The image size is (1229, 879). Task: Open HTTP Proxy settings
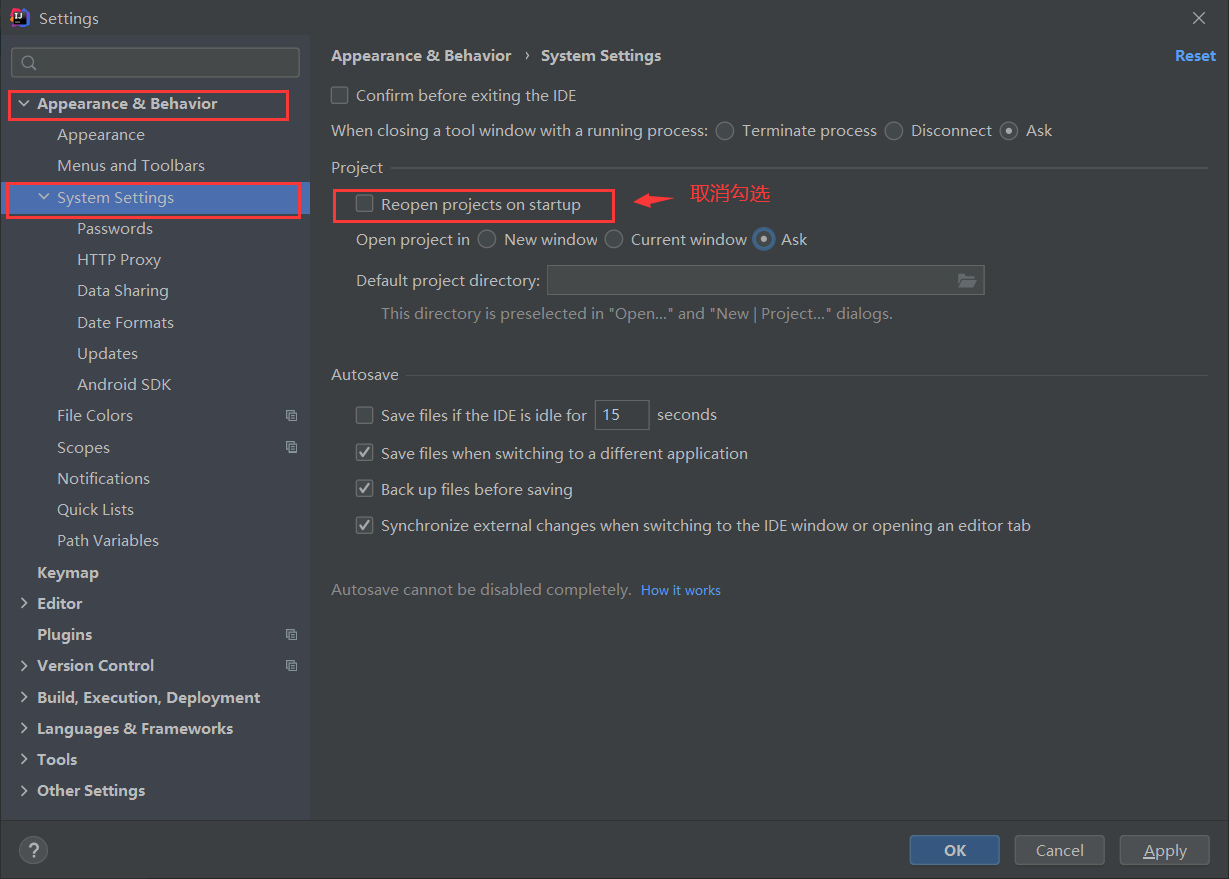pos(119,260)
